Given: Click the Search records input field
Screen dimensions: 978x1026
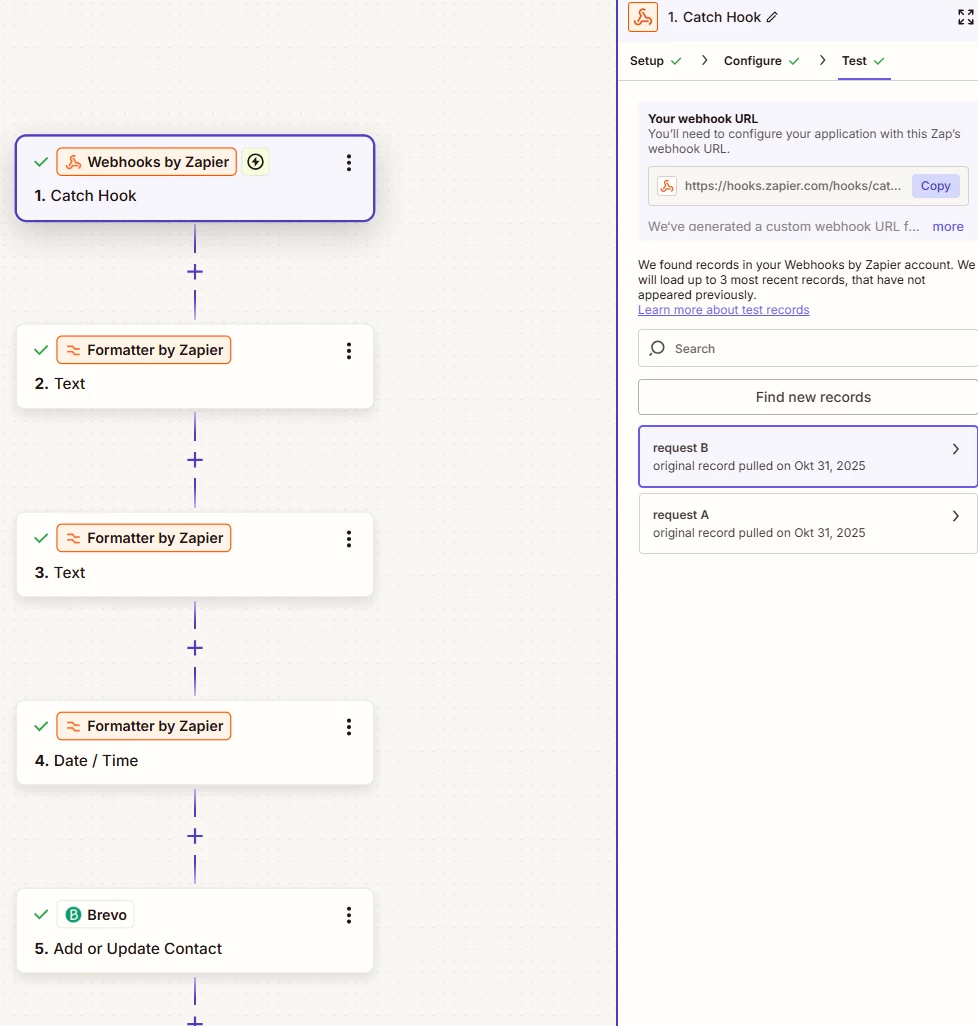Looking at the screenshot, I should pyautogui.click(x=808, y=348).
